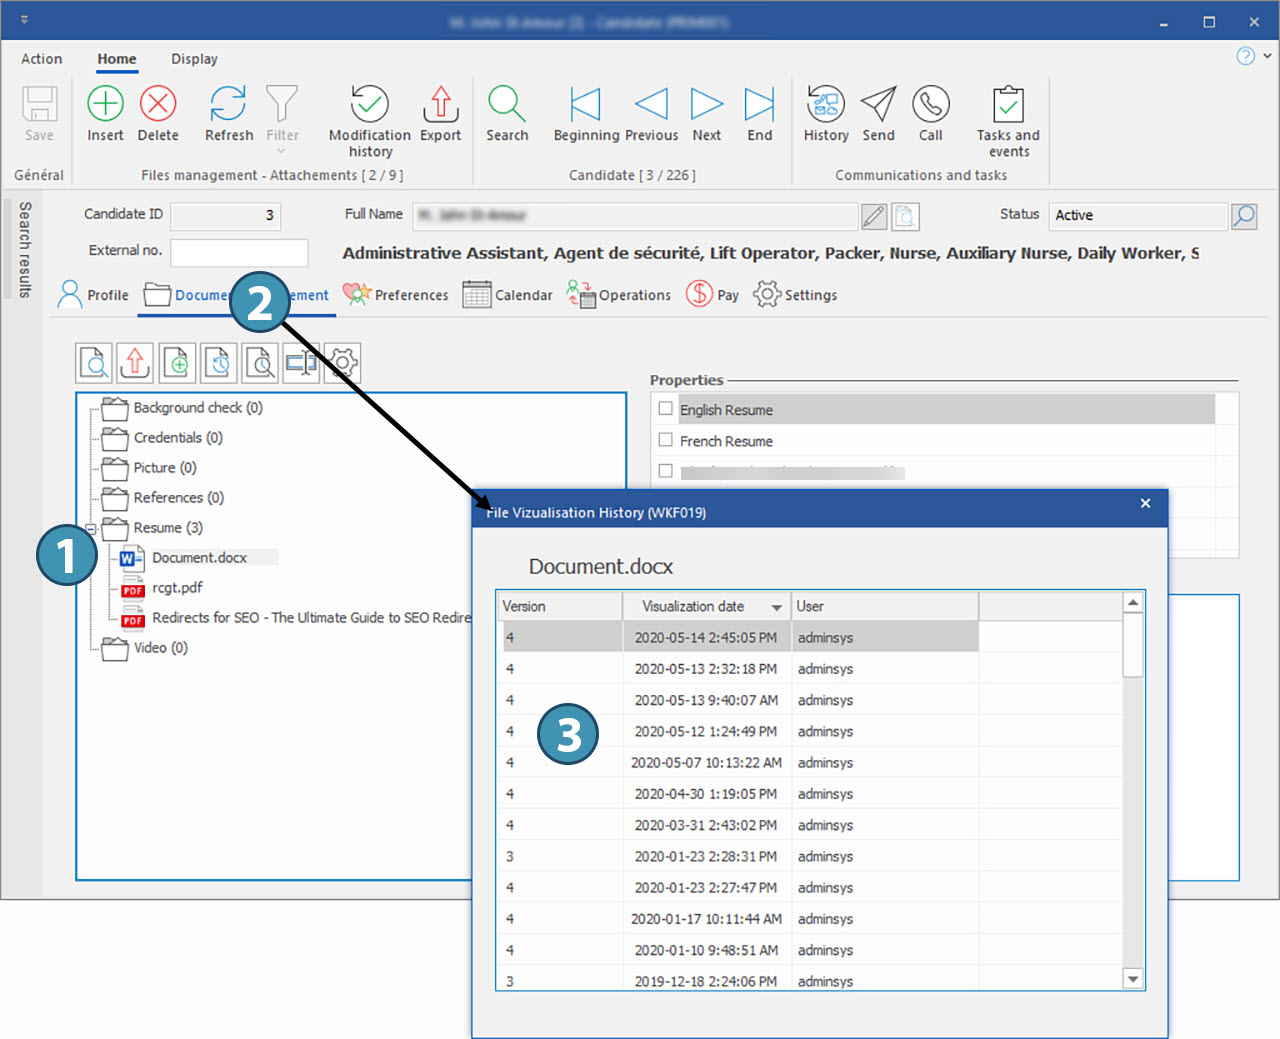
Task: Click the Insert icon in ribbon
Action: point(105,104)
